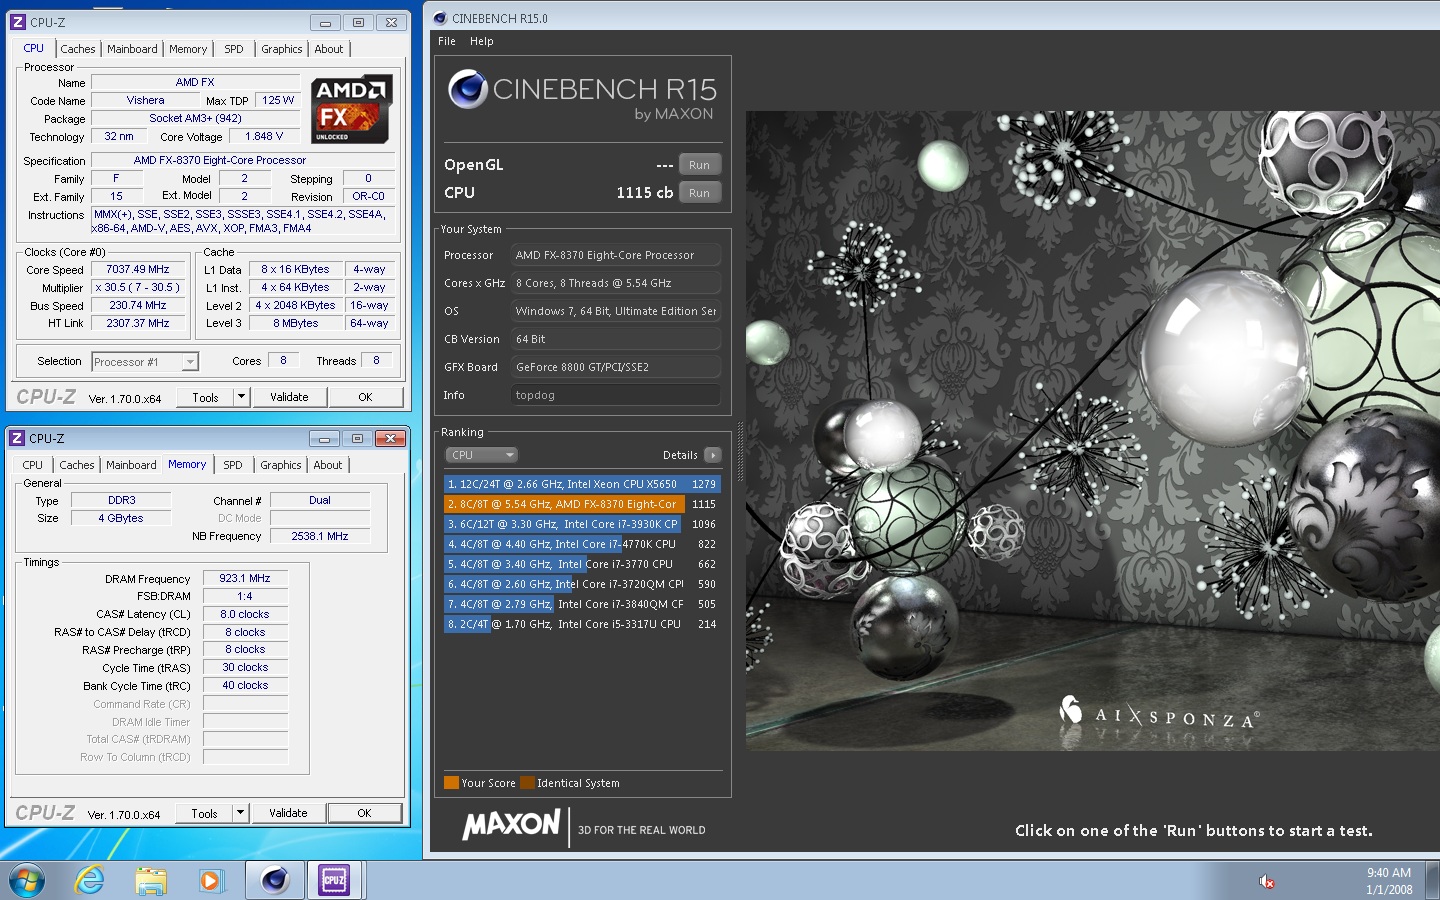Select ranking row AMD FX-8370 Eight-Core

(582, 504)
